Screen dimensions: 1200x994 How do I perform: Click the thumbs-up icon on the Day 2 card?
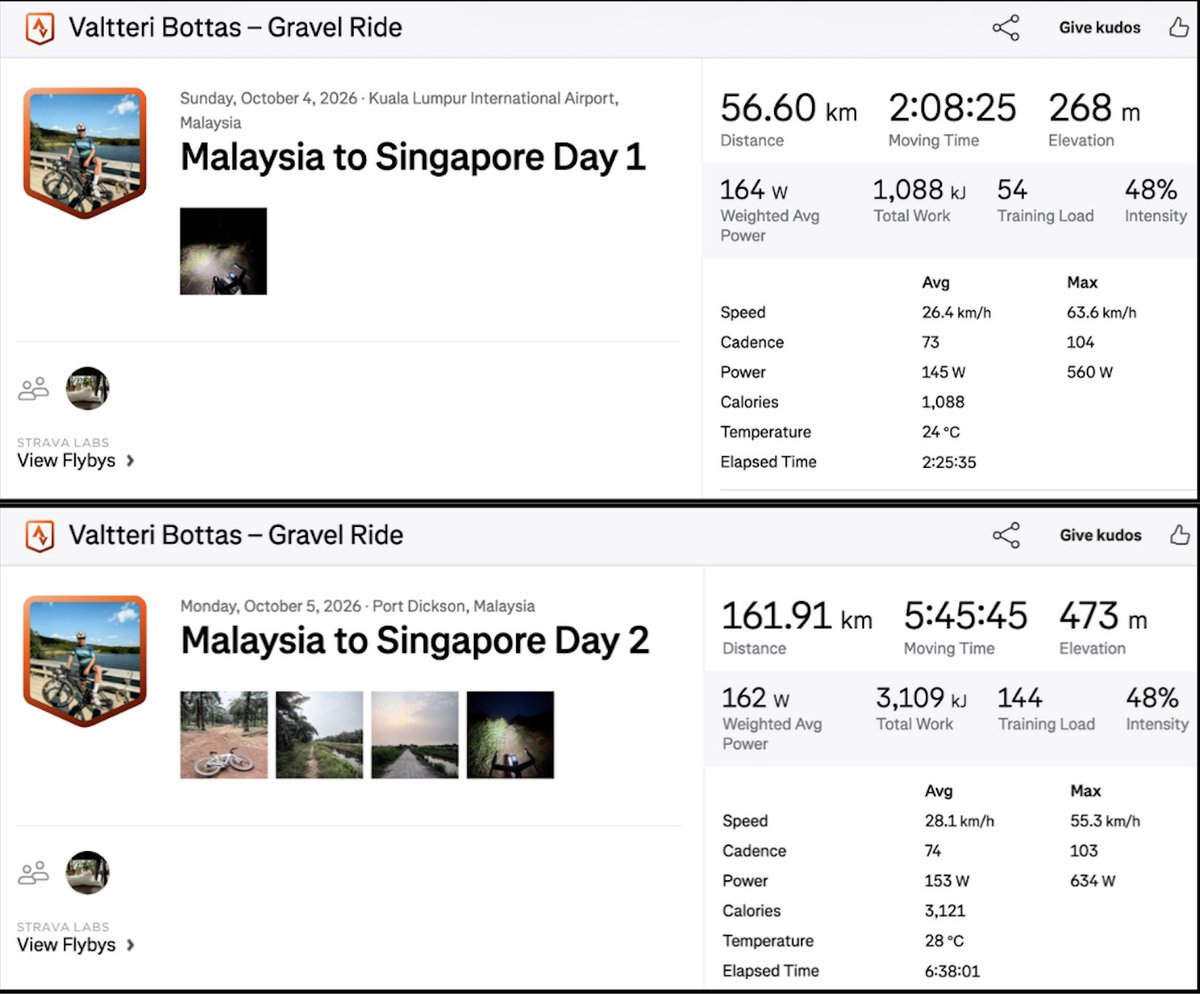(x=1178, y=535)
